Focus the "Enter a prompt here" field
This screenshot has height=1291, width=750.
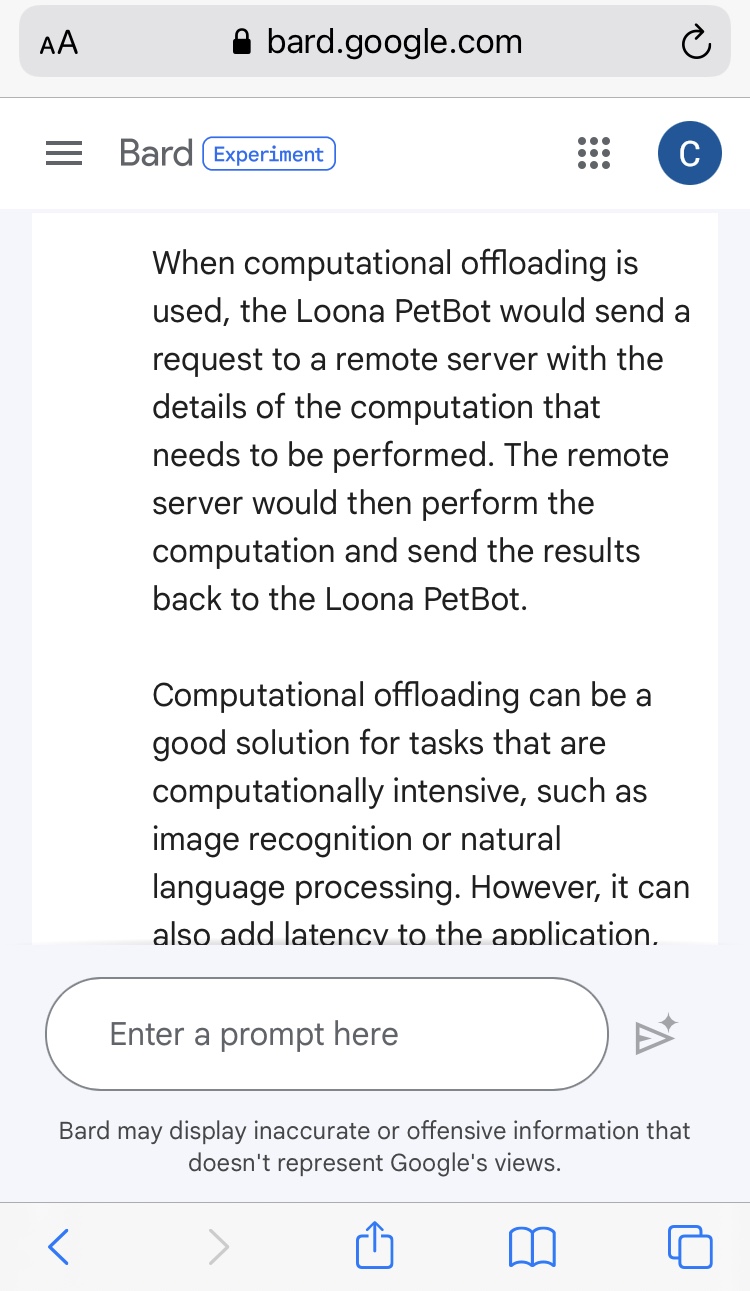[x=326, y=1034]
